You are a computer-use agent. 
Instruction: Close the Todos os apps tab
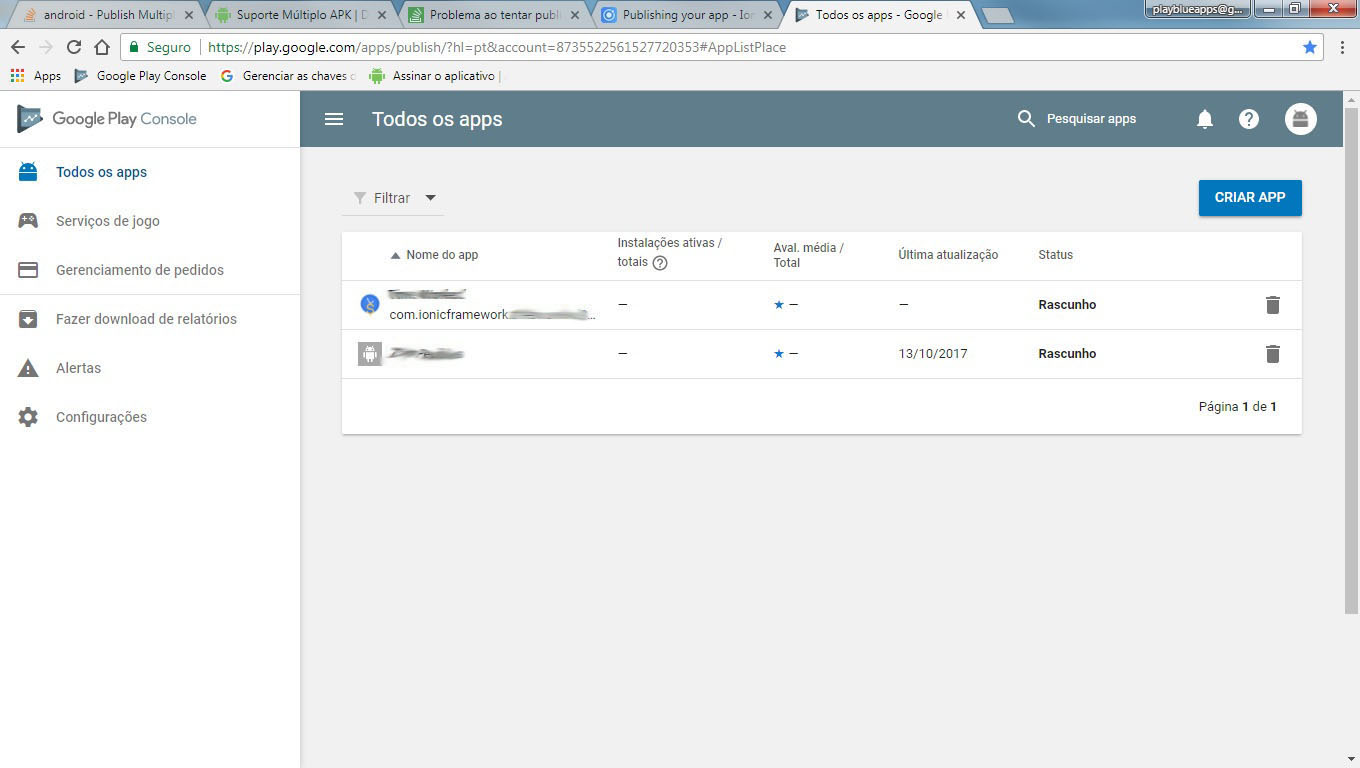(x=960, y=15)
